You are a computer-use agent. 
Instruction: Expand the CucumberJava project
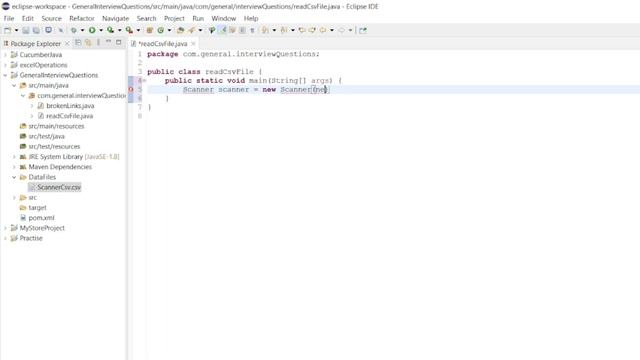(x=5, y=55)
